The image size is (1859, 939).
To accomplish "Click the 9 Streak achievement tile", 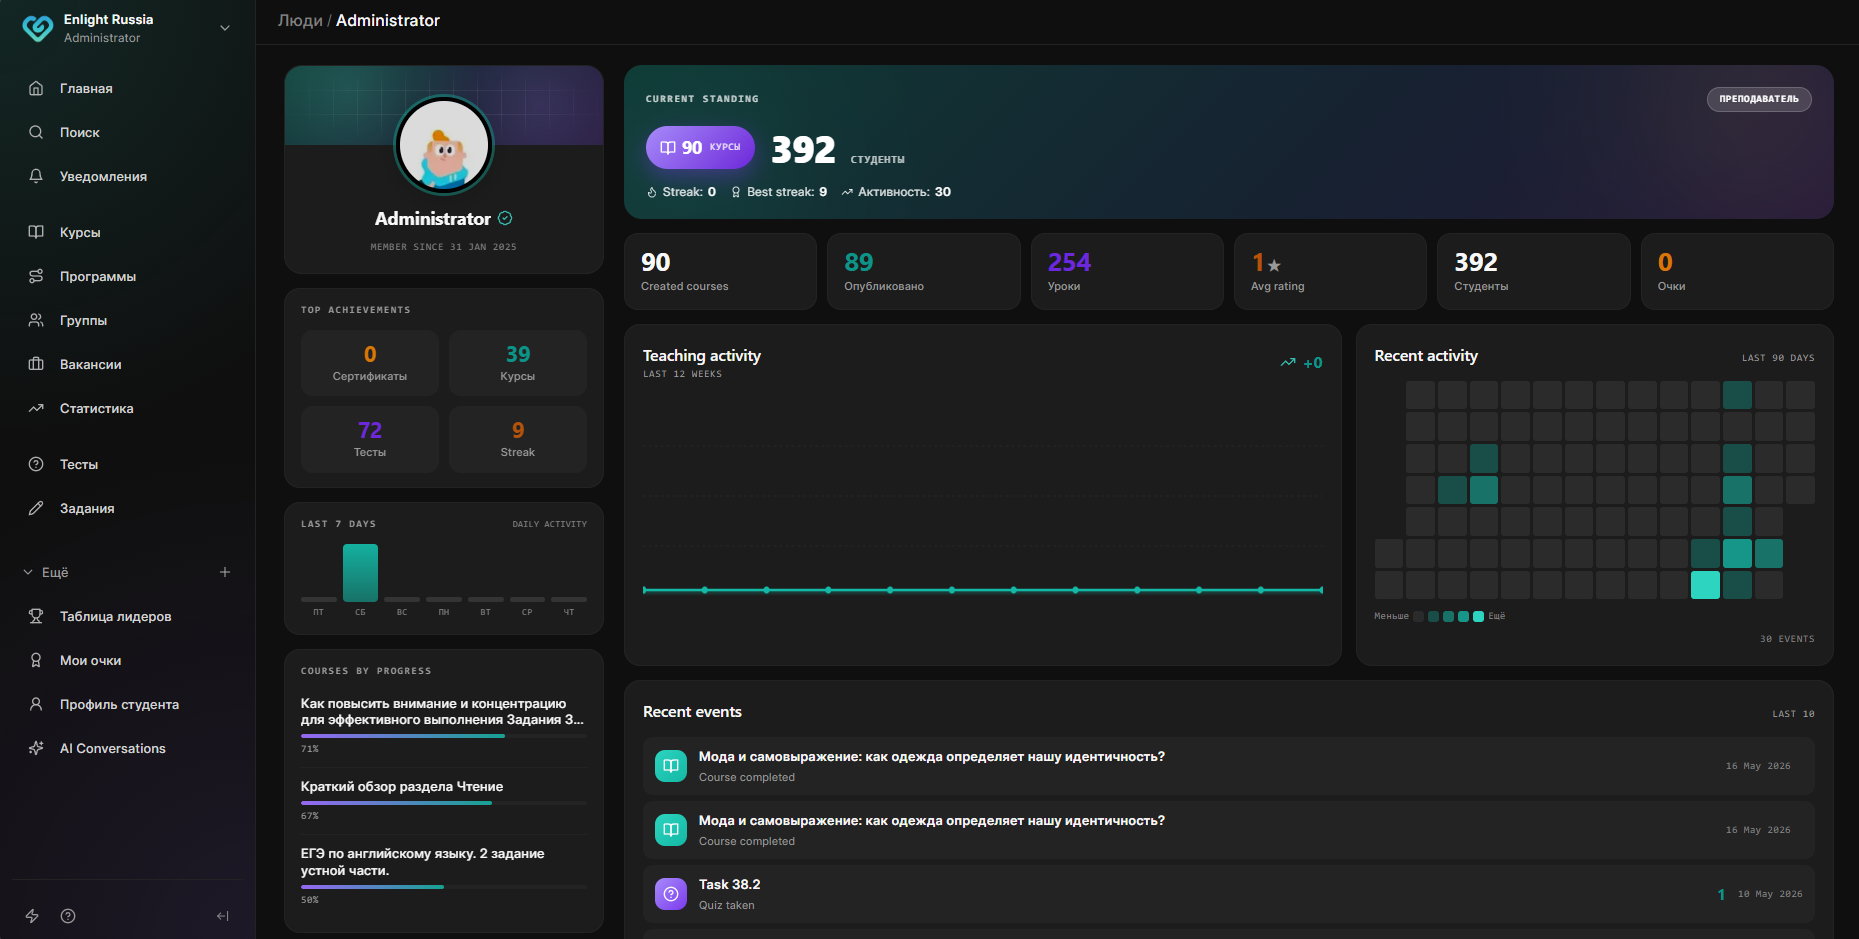I will (518, 439).
